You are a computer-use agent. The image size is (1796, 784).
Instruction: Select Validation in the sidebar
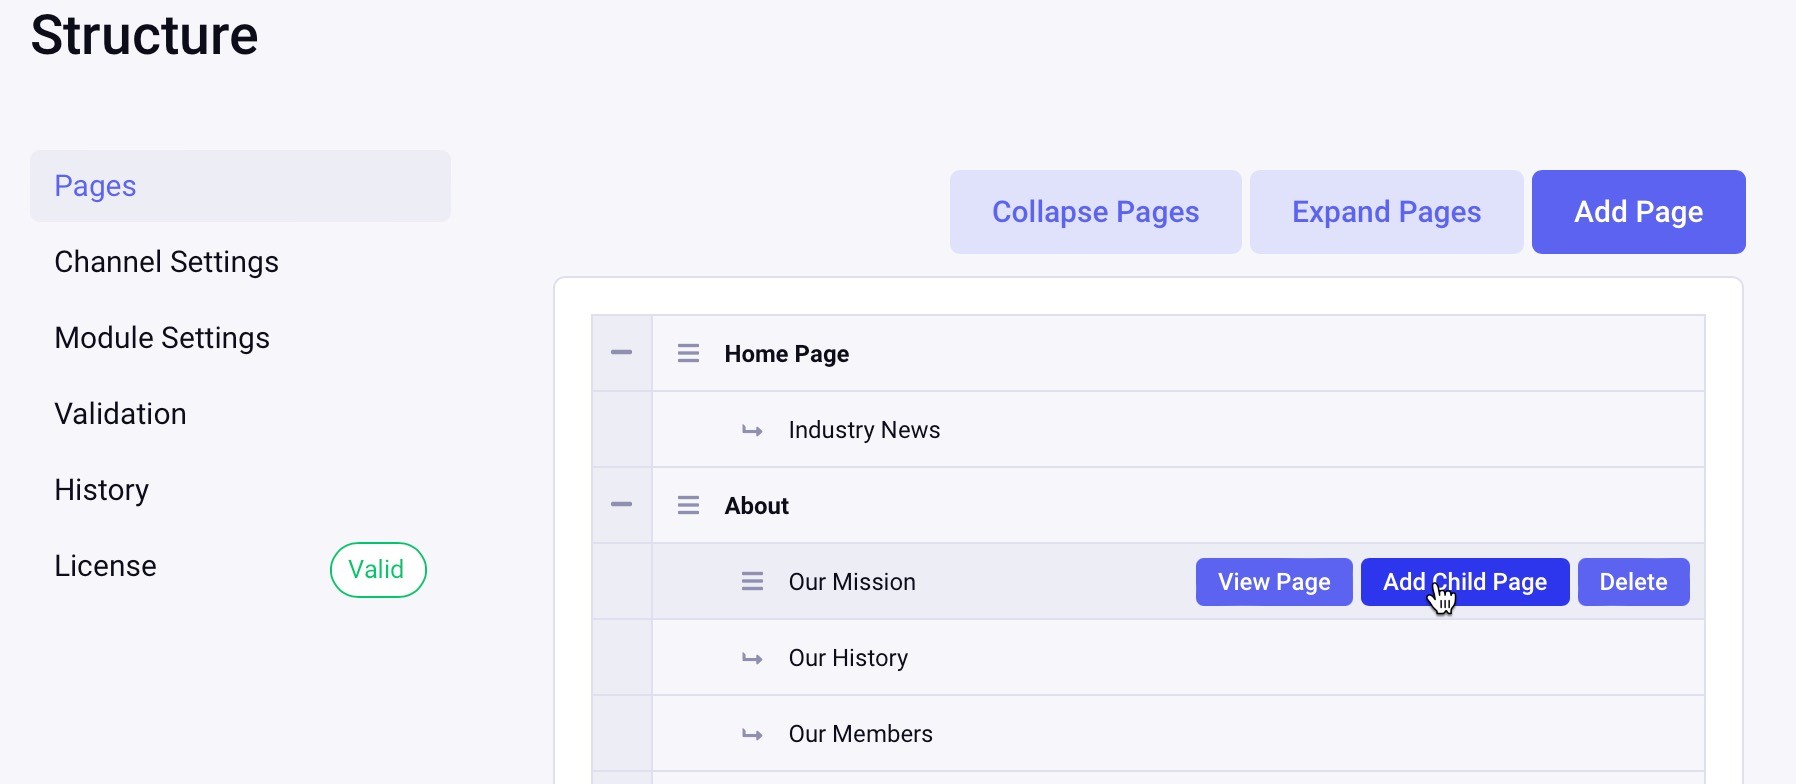coord(120,414)
